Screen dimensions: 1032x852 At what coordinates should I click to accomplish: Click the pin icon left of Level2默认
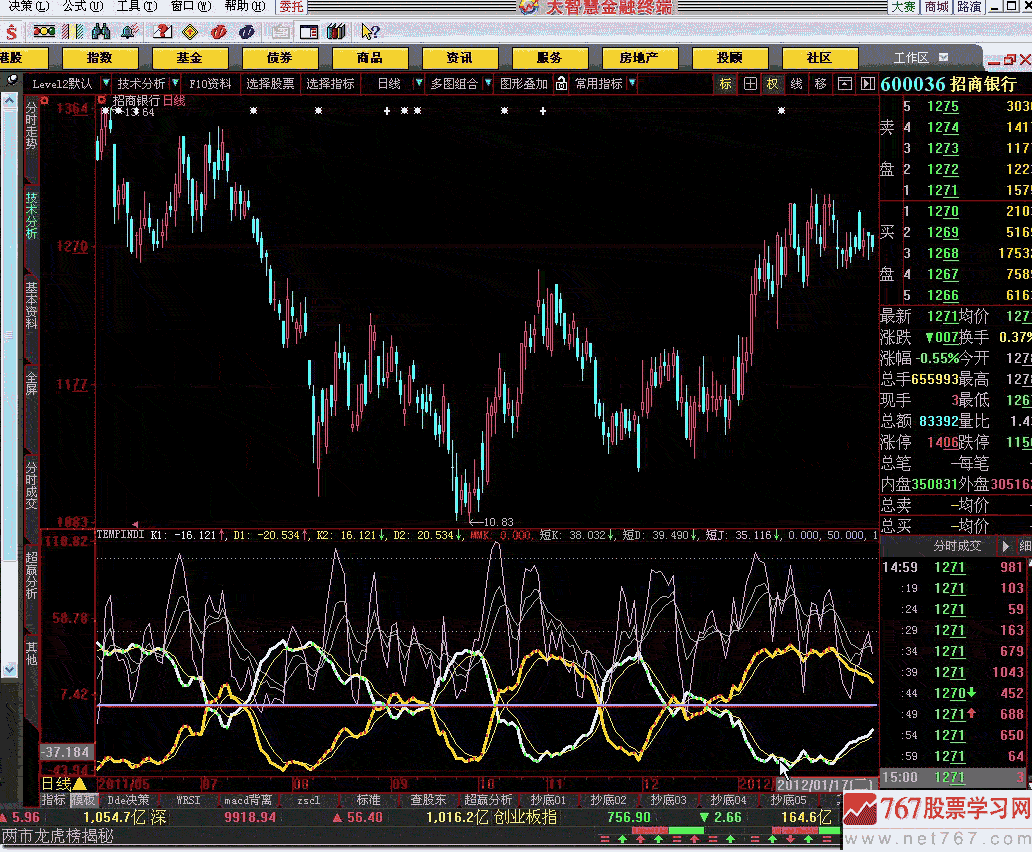coord(12,81)
